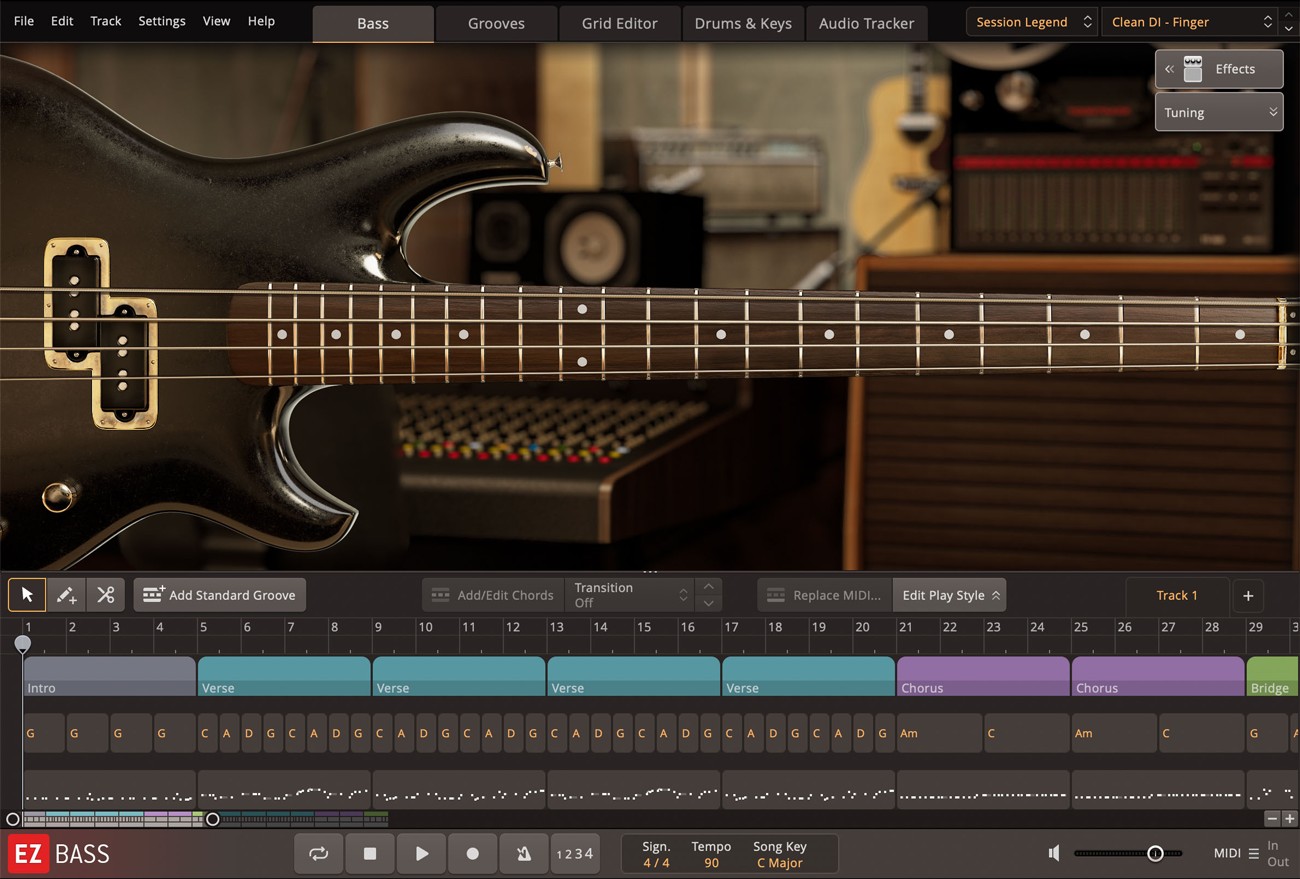Switch to the Audio Tracker tab
This screenshot has width=1300, height=879.
[x=867, y=24]
